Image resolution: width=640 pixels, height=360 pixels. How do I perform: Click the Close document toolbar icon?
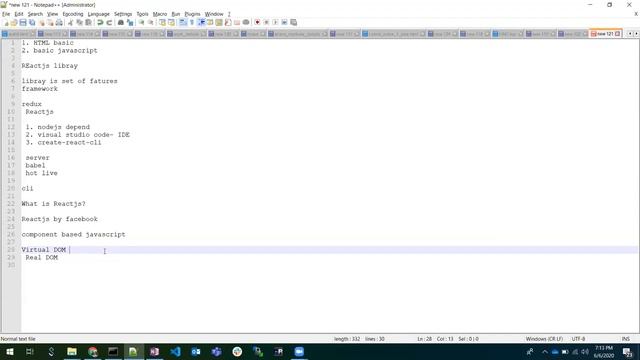coord(42,22)
